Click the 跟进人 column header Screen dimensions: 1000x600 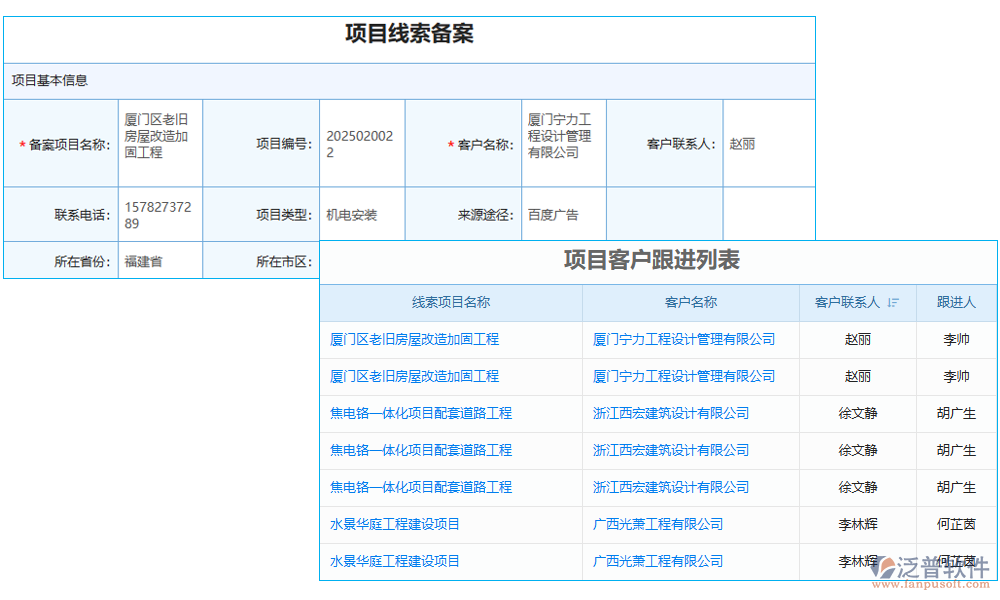pyautogui.click(x=956, y=303)
